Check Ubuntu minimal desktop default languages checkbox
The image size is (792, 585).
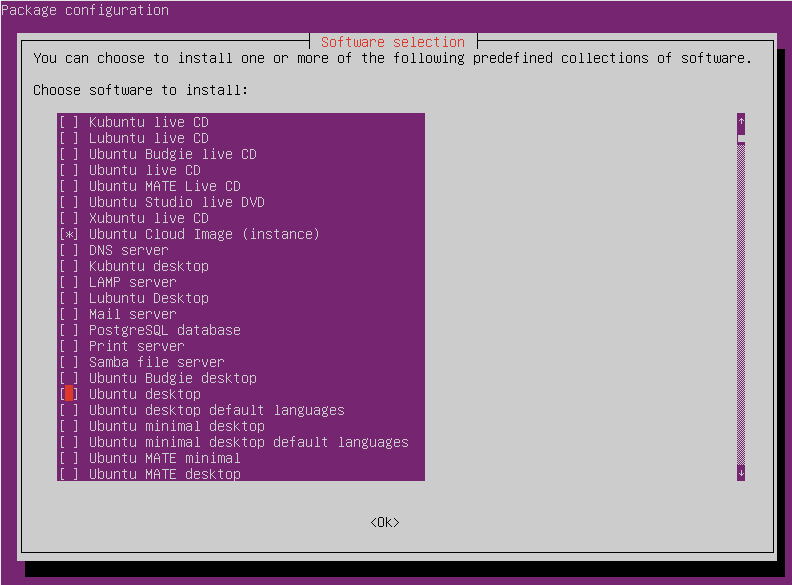click(x=69, y=443)
